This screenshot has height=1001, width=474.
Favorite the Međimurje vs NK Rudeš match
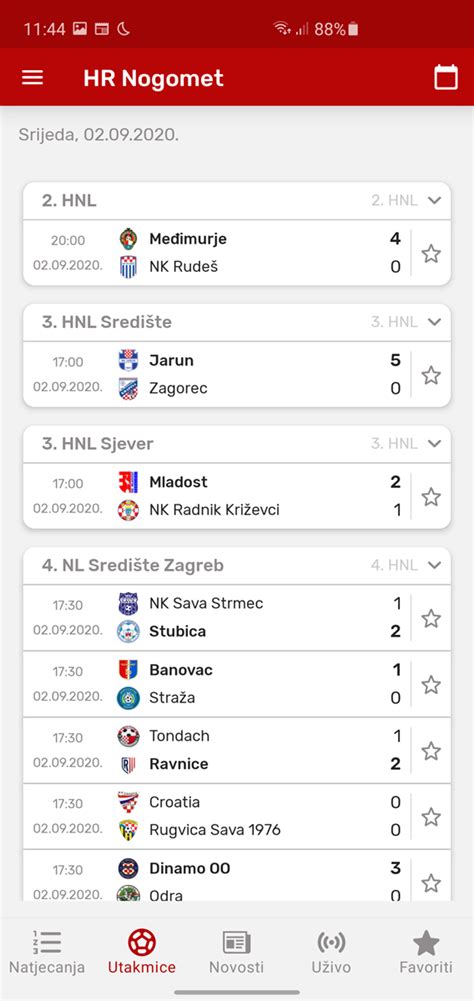point(431,253)
